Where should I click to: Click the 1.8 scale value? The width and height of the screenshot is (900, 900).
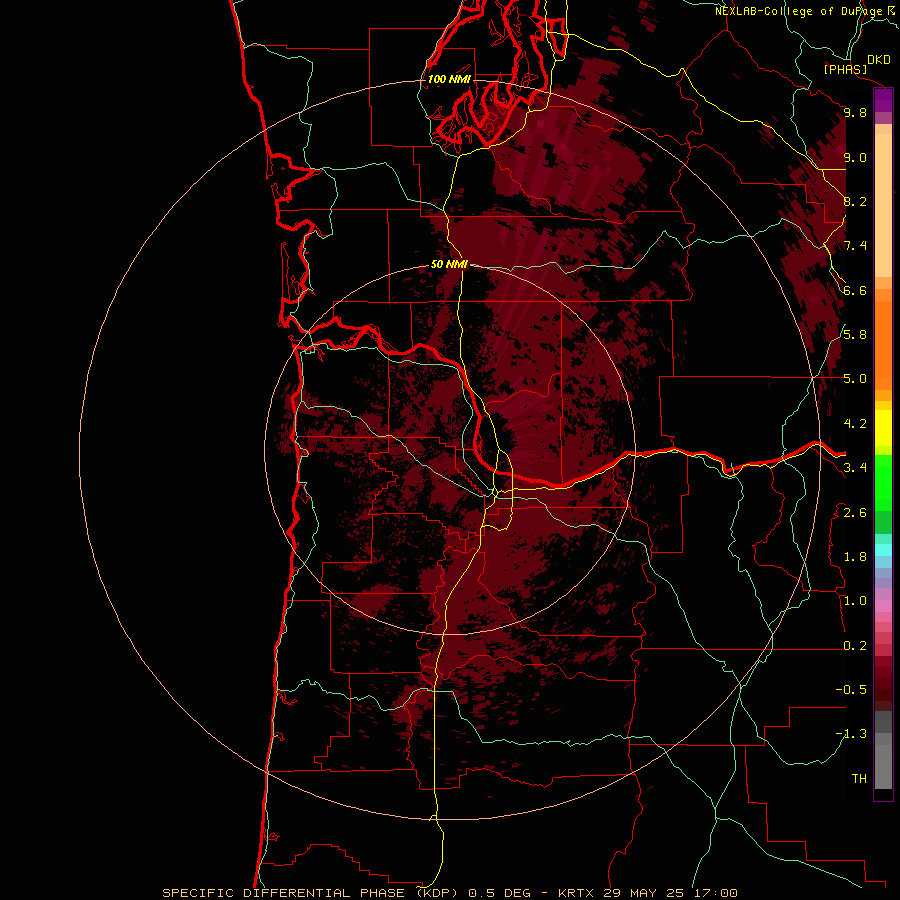point(855,557)
